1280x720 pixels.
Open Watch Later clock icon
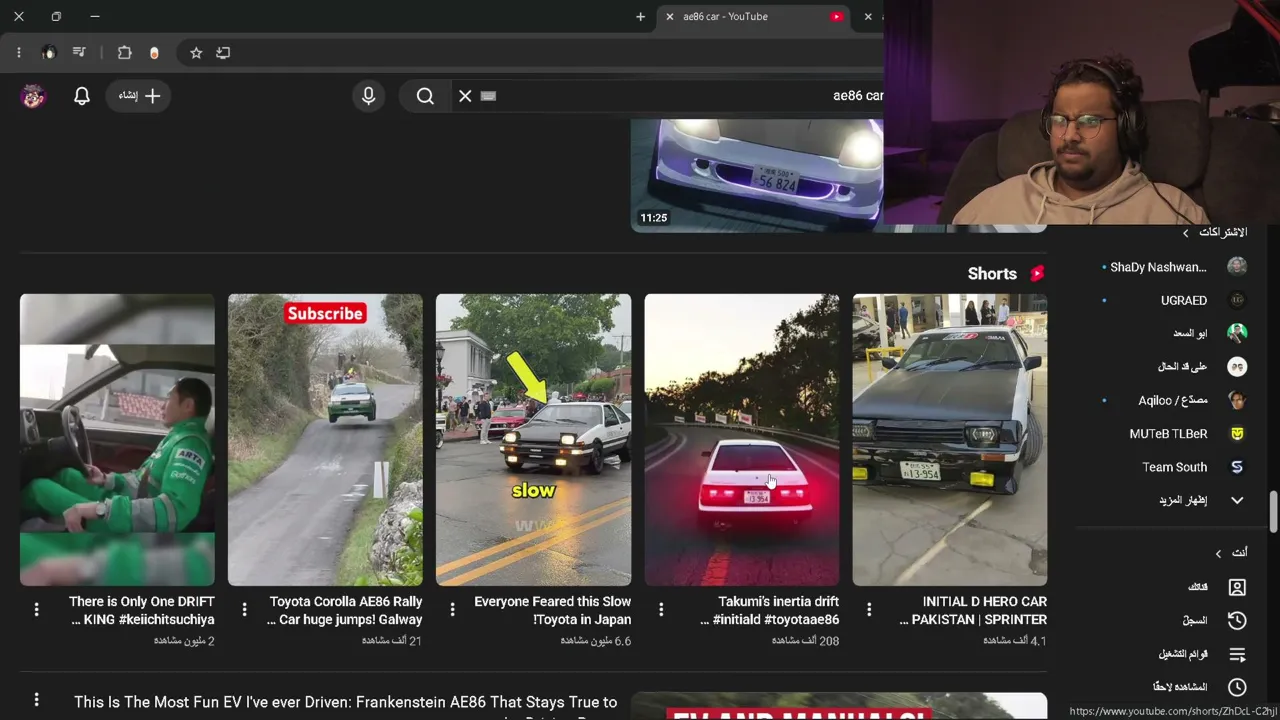[x=1237, y=687]
